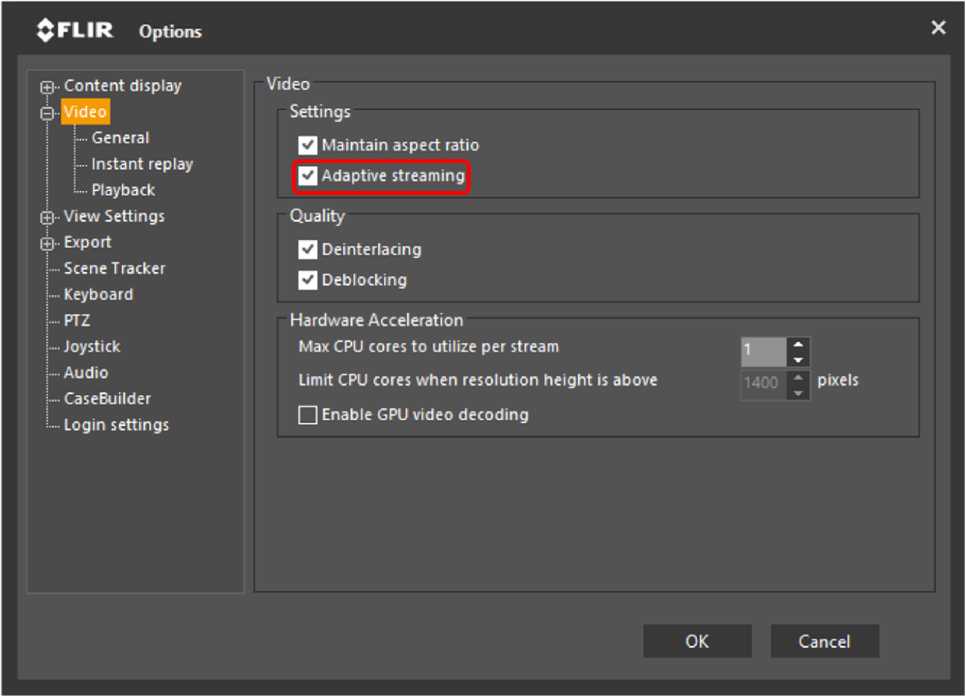966x696 pixels.
Task: Uncheck the Deinterlacing option
Action: coord(308,249)
